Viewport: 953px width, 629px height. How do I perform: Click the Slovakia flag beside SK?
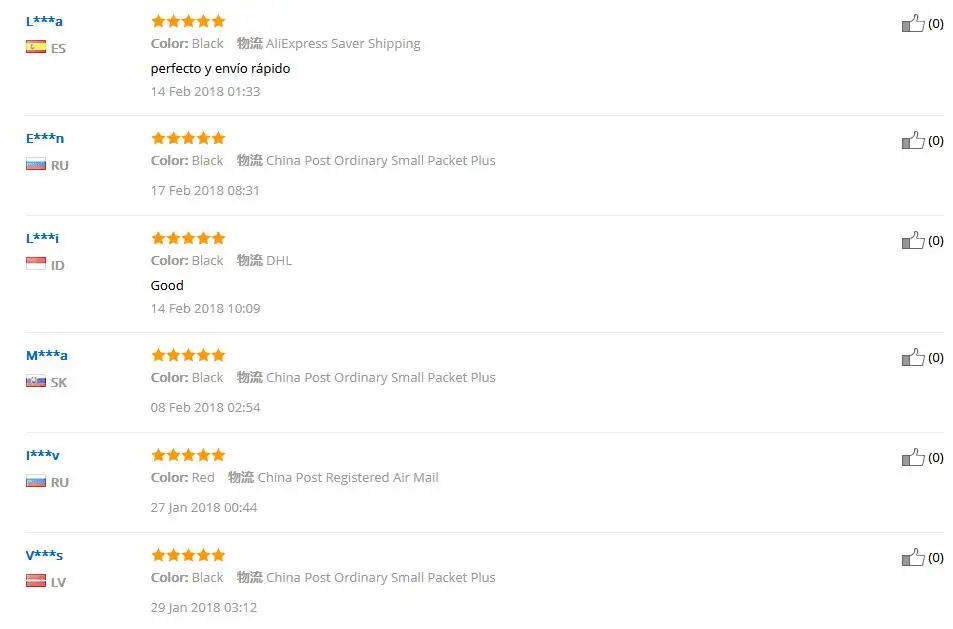(x=36, y=381)
